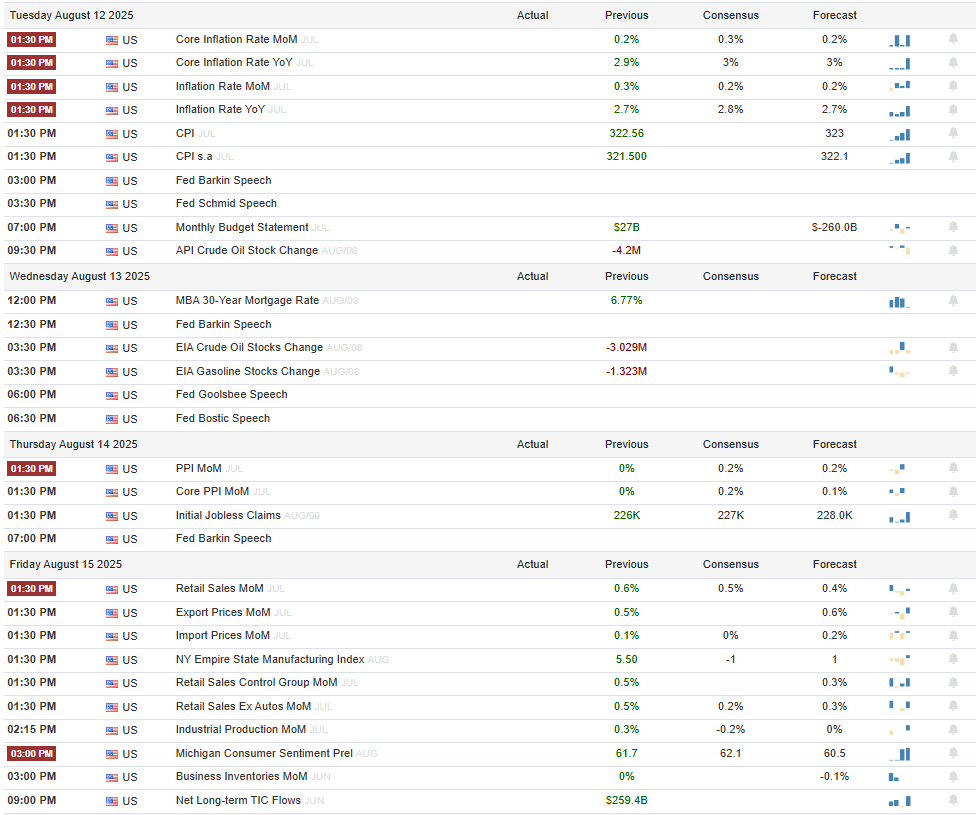Click the Consensus header under Tuesday August 12
Image resolution: width=980 pixels, height=815 pixels.
pyautogui.click(x=731, y=16)
